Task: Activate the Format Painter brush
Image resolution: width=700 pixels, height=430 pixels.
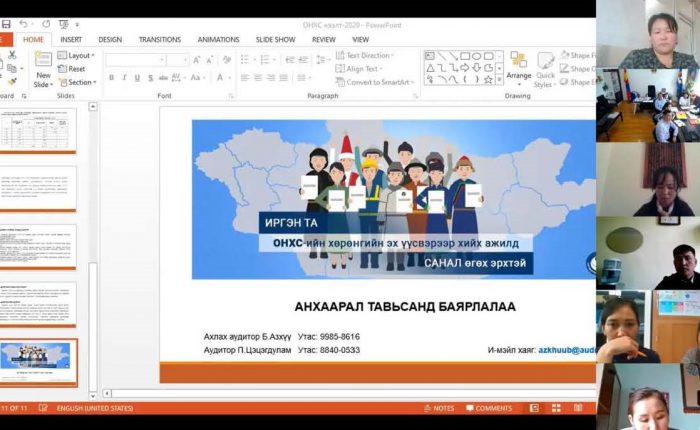Action: coord(12,82)
